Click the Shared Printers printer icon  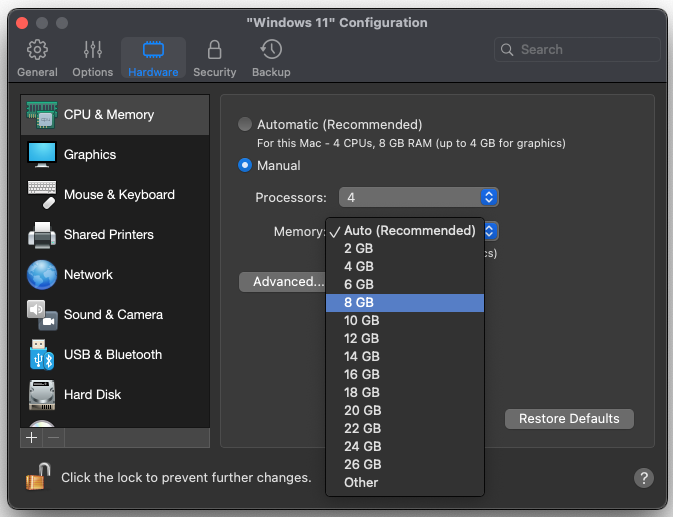coord(42,235)
